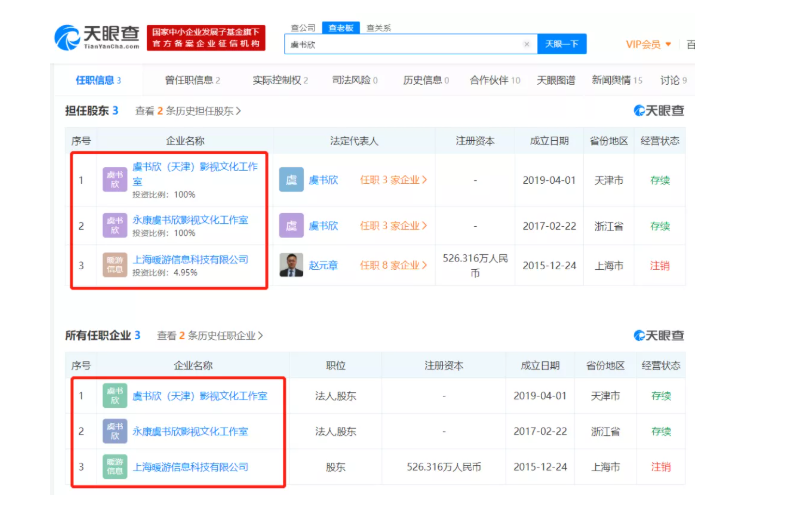The height and width of the screenshot is (507, 806).
Task: Open 赵元章's photo thumbnail
Action: [x=291, y=265]
